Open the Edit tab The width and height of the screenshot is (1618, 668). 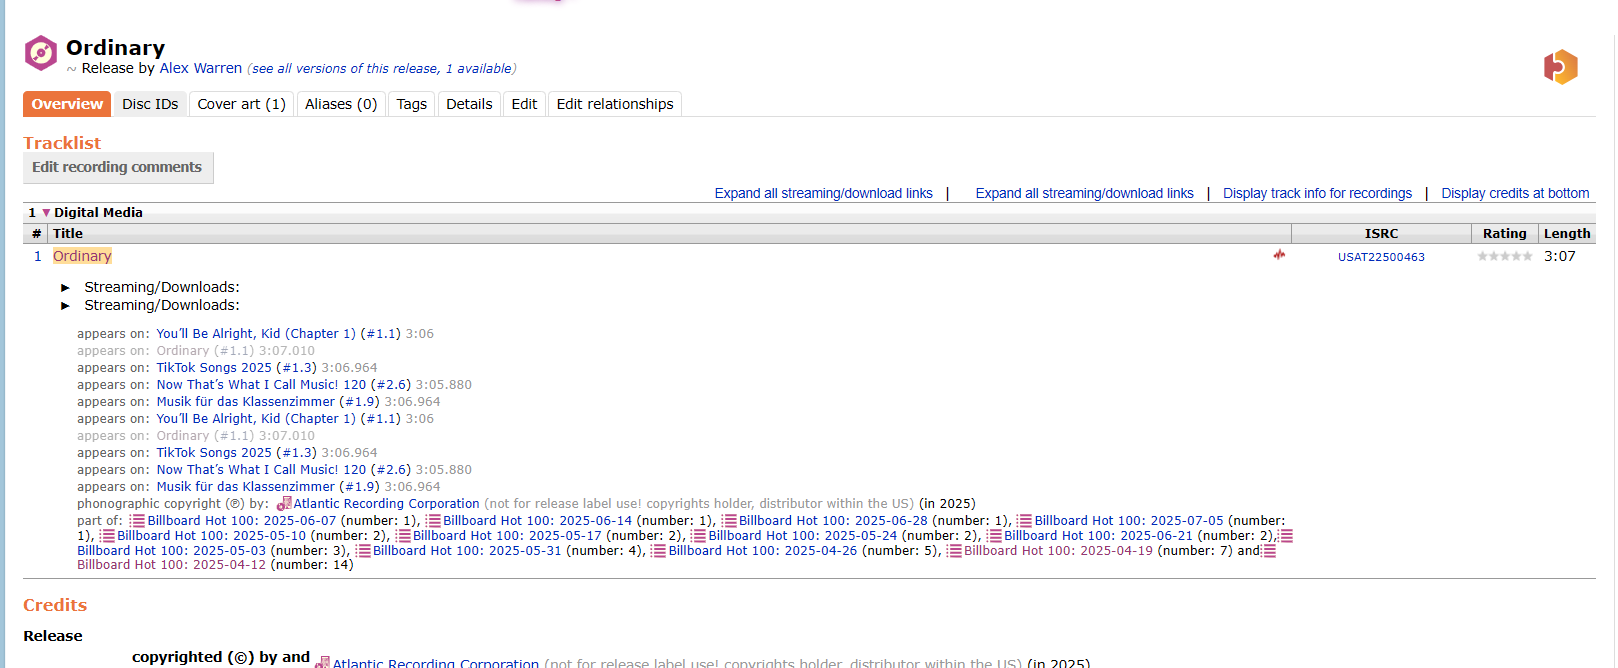(524, 104)
